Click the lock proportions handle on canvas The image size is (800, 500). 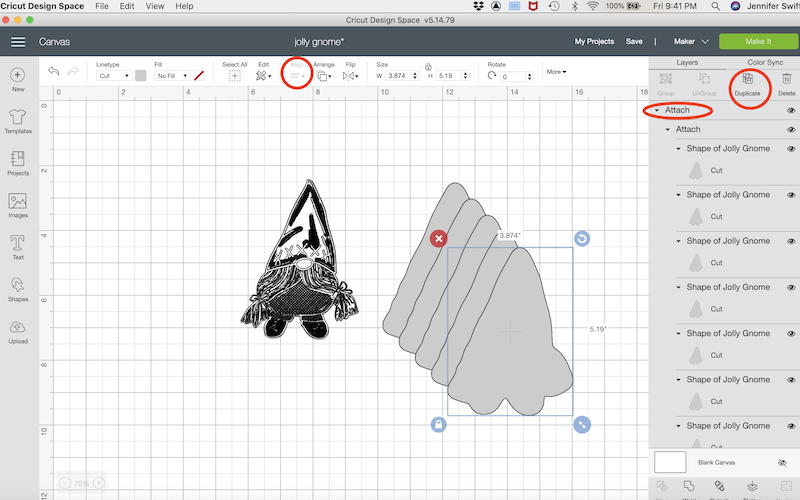438,424
